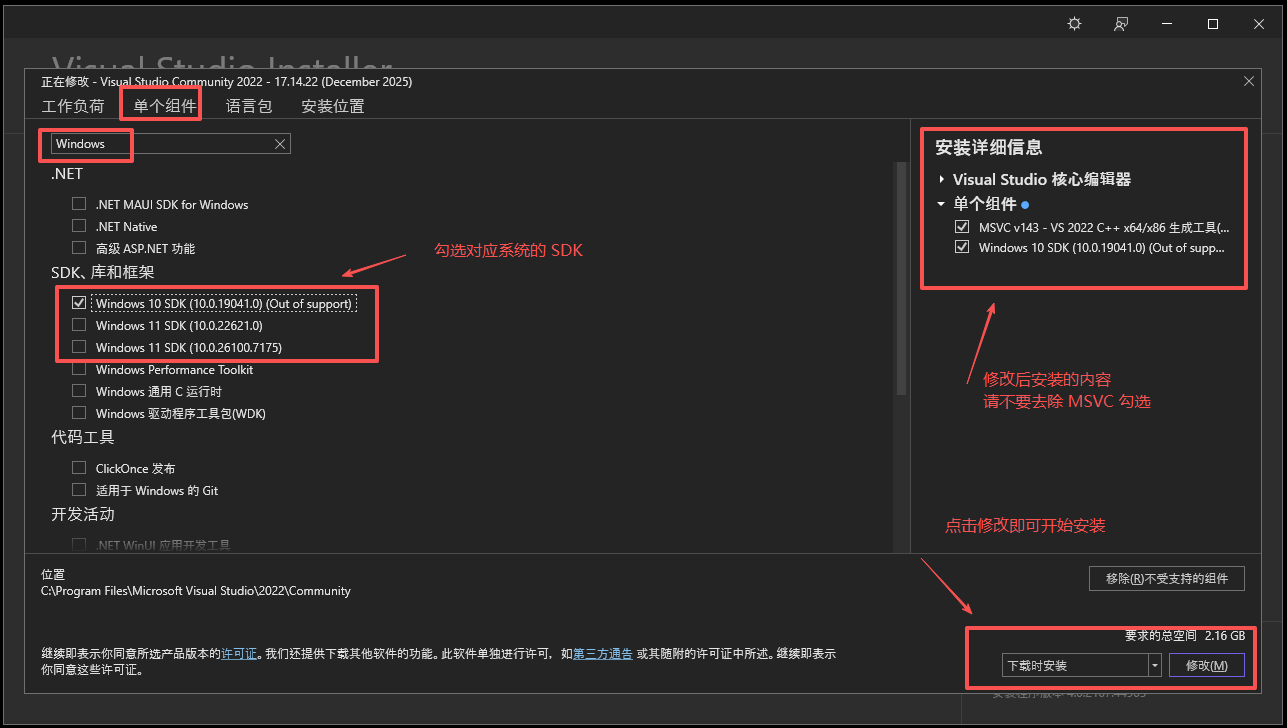Close the modify dialog with its X
The width and height of the screenshot is (1287, 728).
click(1248, 81)
